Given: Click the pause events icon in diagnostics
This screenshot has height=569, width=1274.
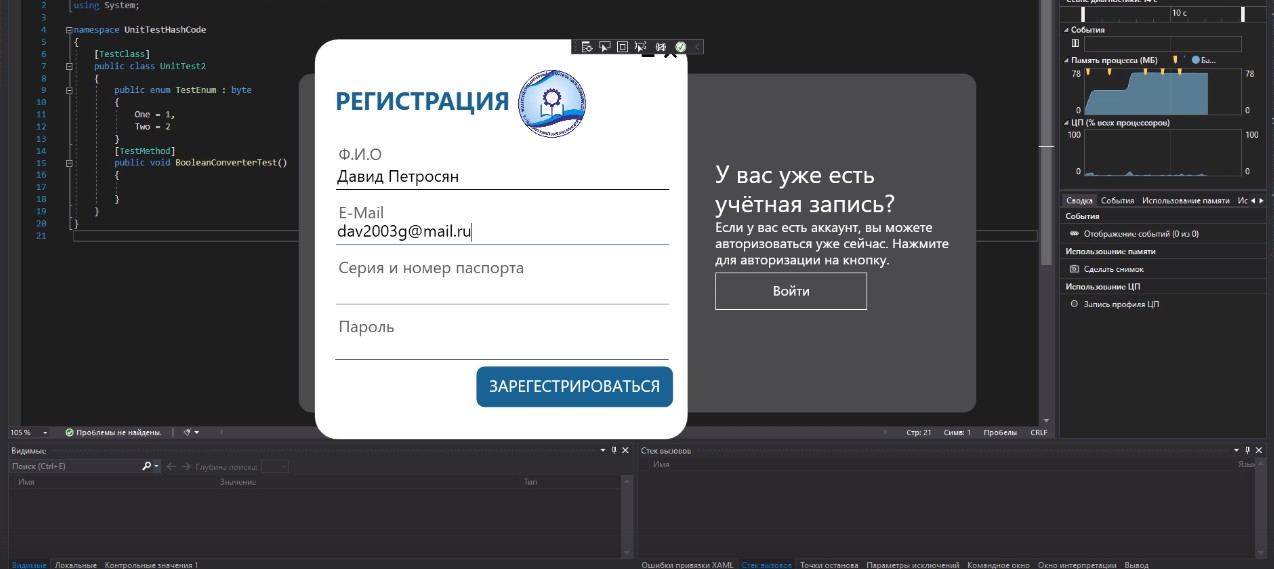Looking at the screenshot, I should click(1075, 43).
